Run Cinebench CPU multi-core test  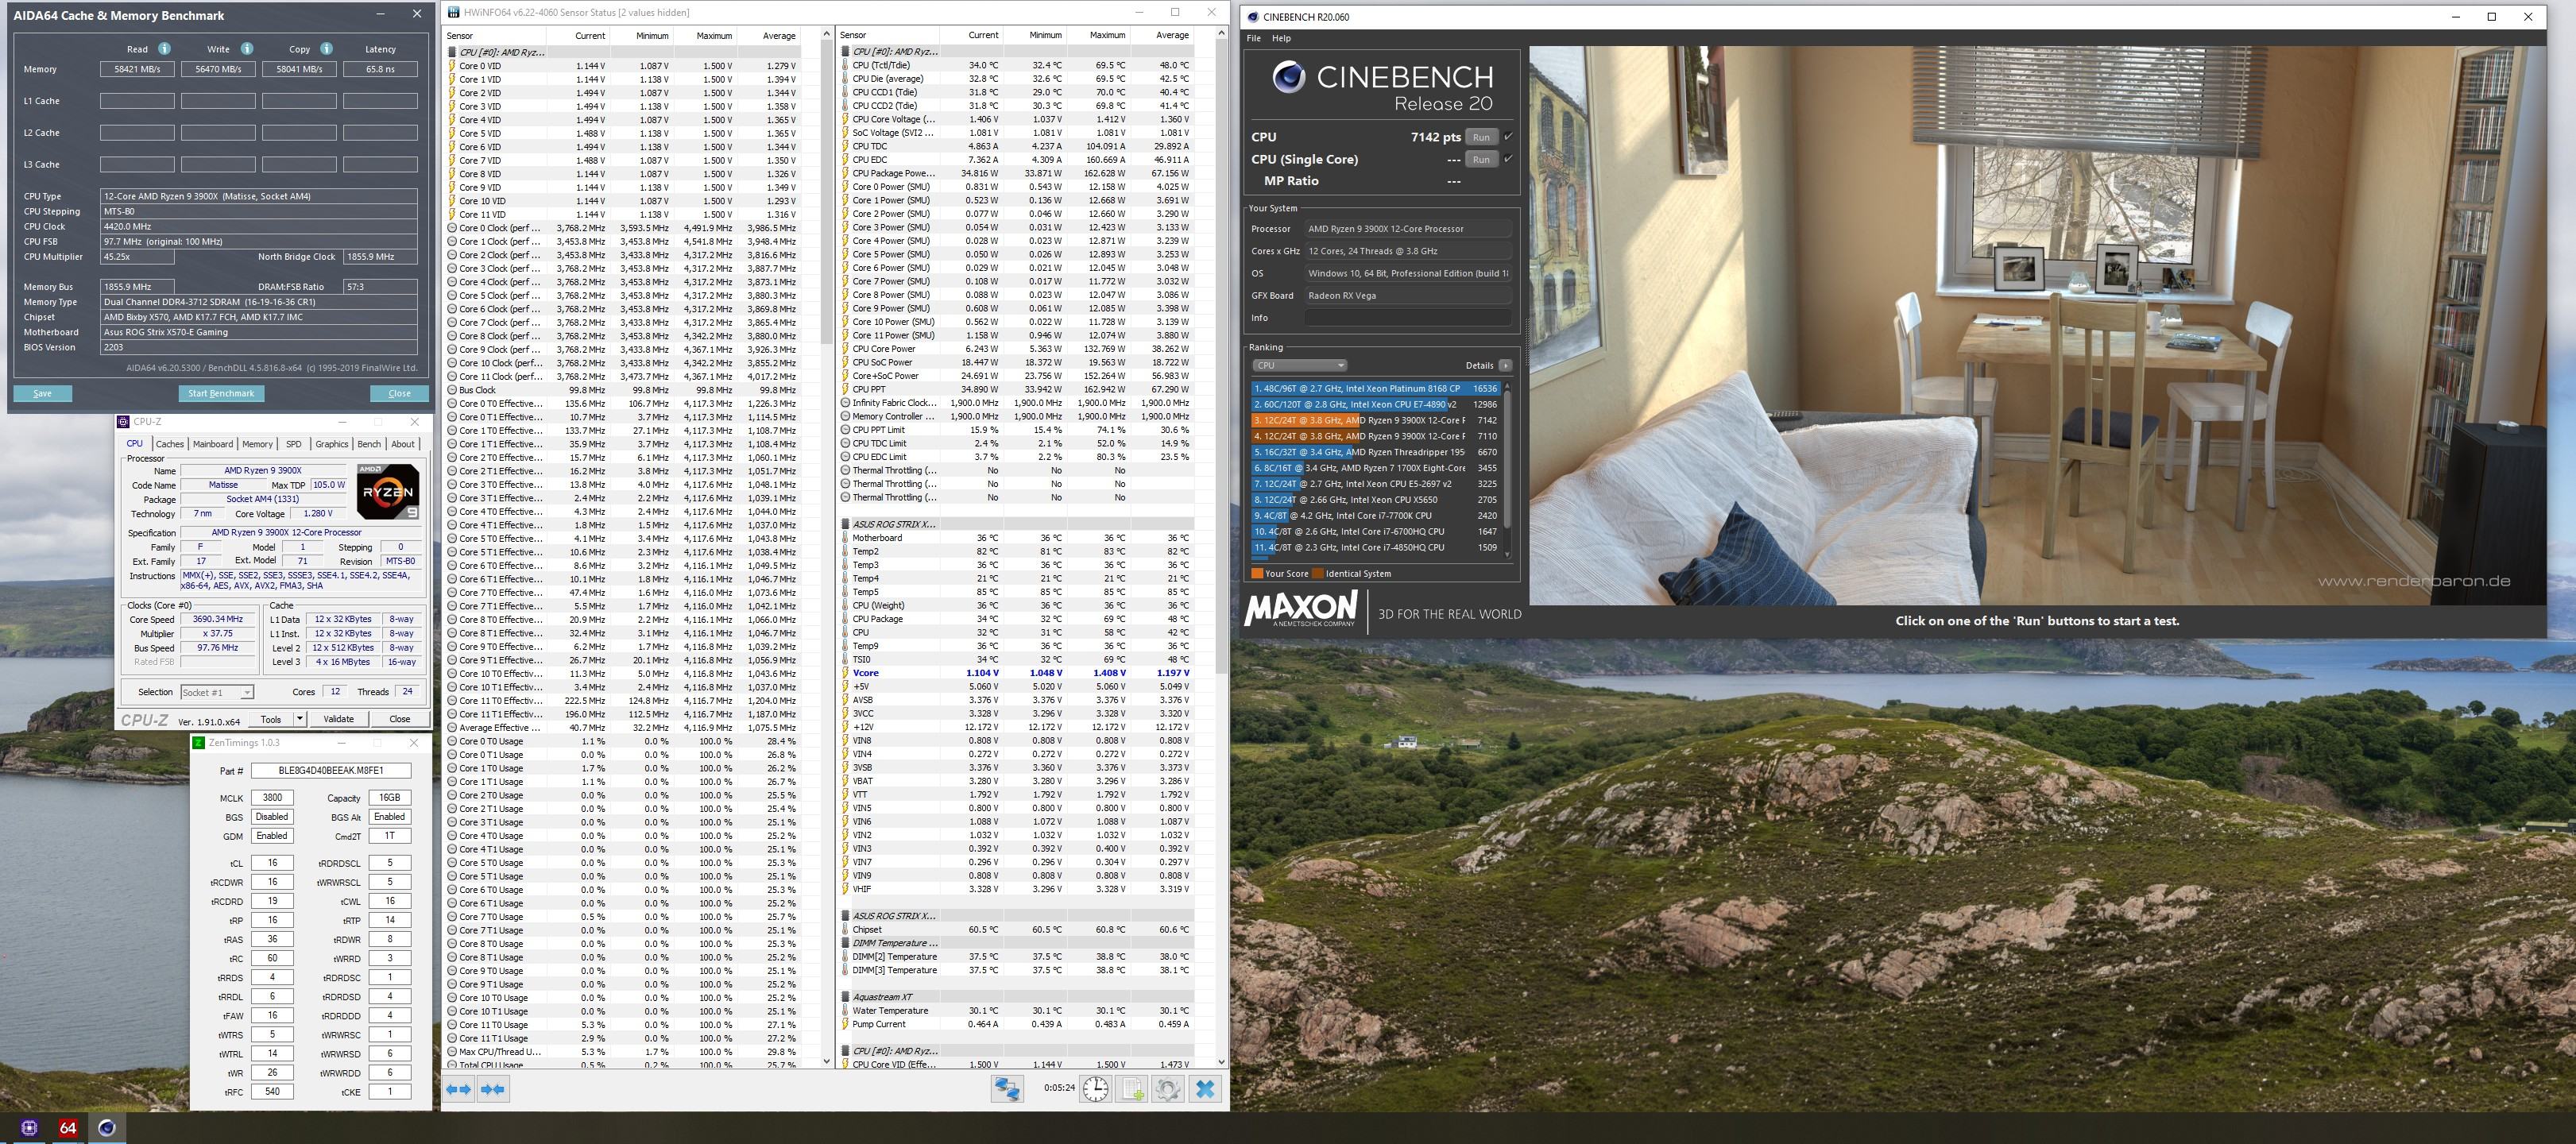tap(1481, 137)
